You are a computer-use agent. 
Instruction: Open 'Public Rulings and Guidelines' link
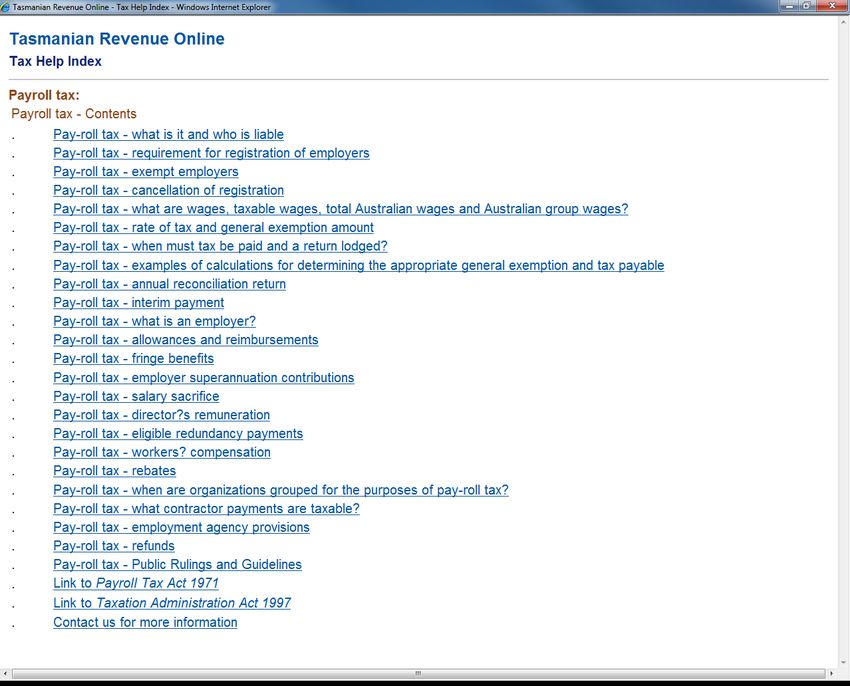177,565
